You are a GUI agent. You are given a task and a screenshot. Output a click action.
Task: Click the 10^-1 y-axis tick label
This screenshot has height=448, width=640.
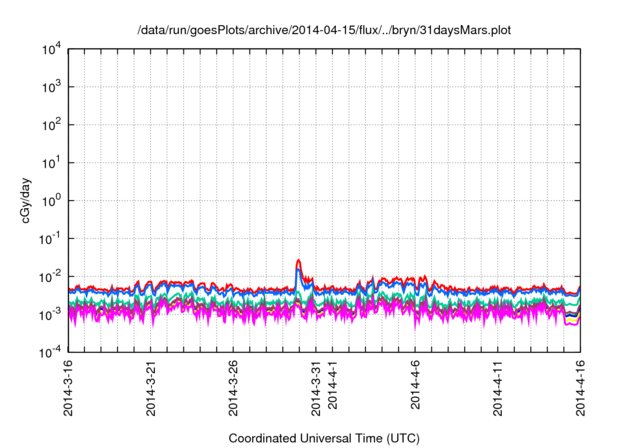tap(50, 239)
